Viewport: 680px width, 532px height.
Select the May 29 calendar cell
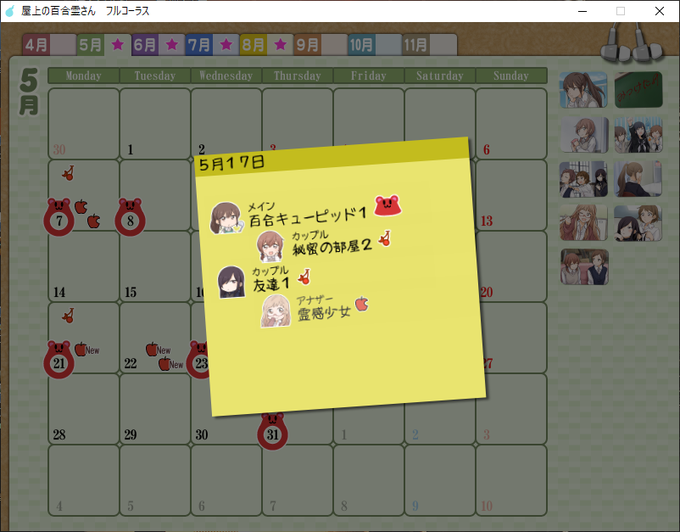[x=155, y=408]
